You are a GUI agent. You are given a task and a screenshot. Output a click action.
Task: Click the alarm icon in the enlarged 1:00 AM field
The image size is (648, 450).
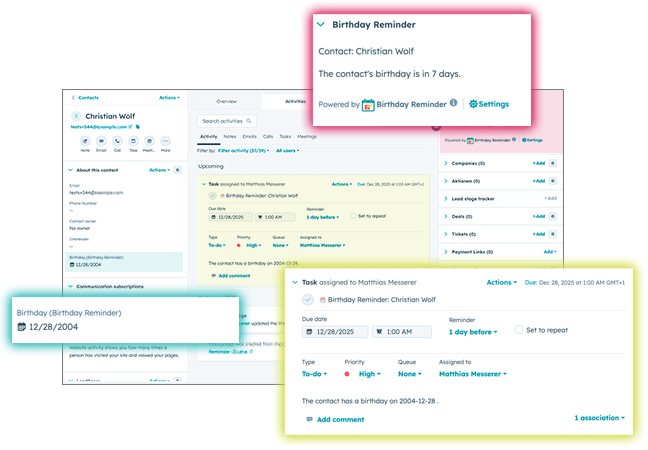(x=379, y=332)
